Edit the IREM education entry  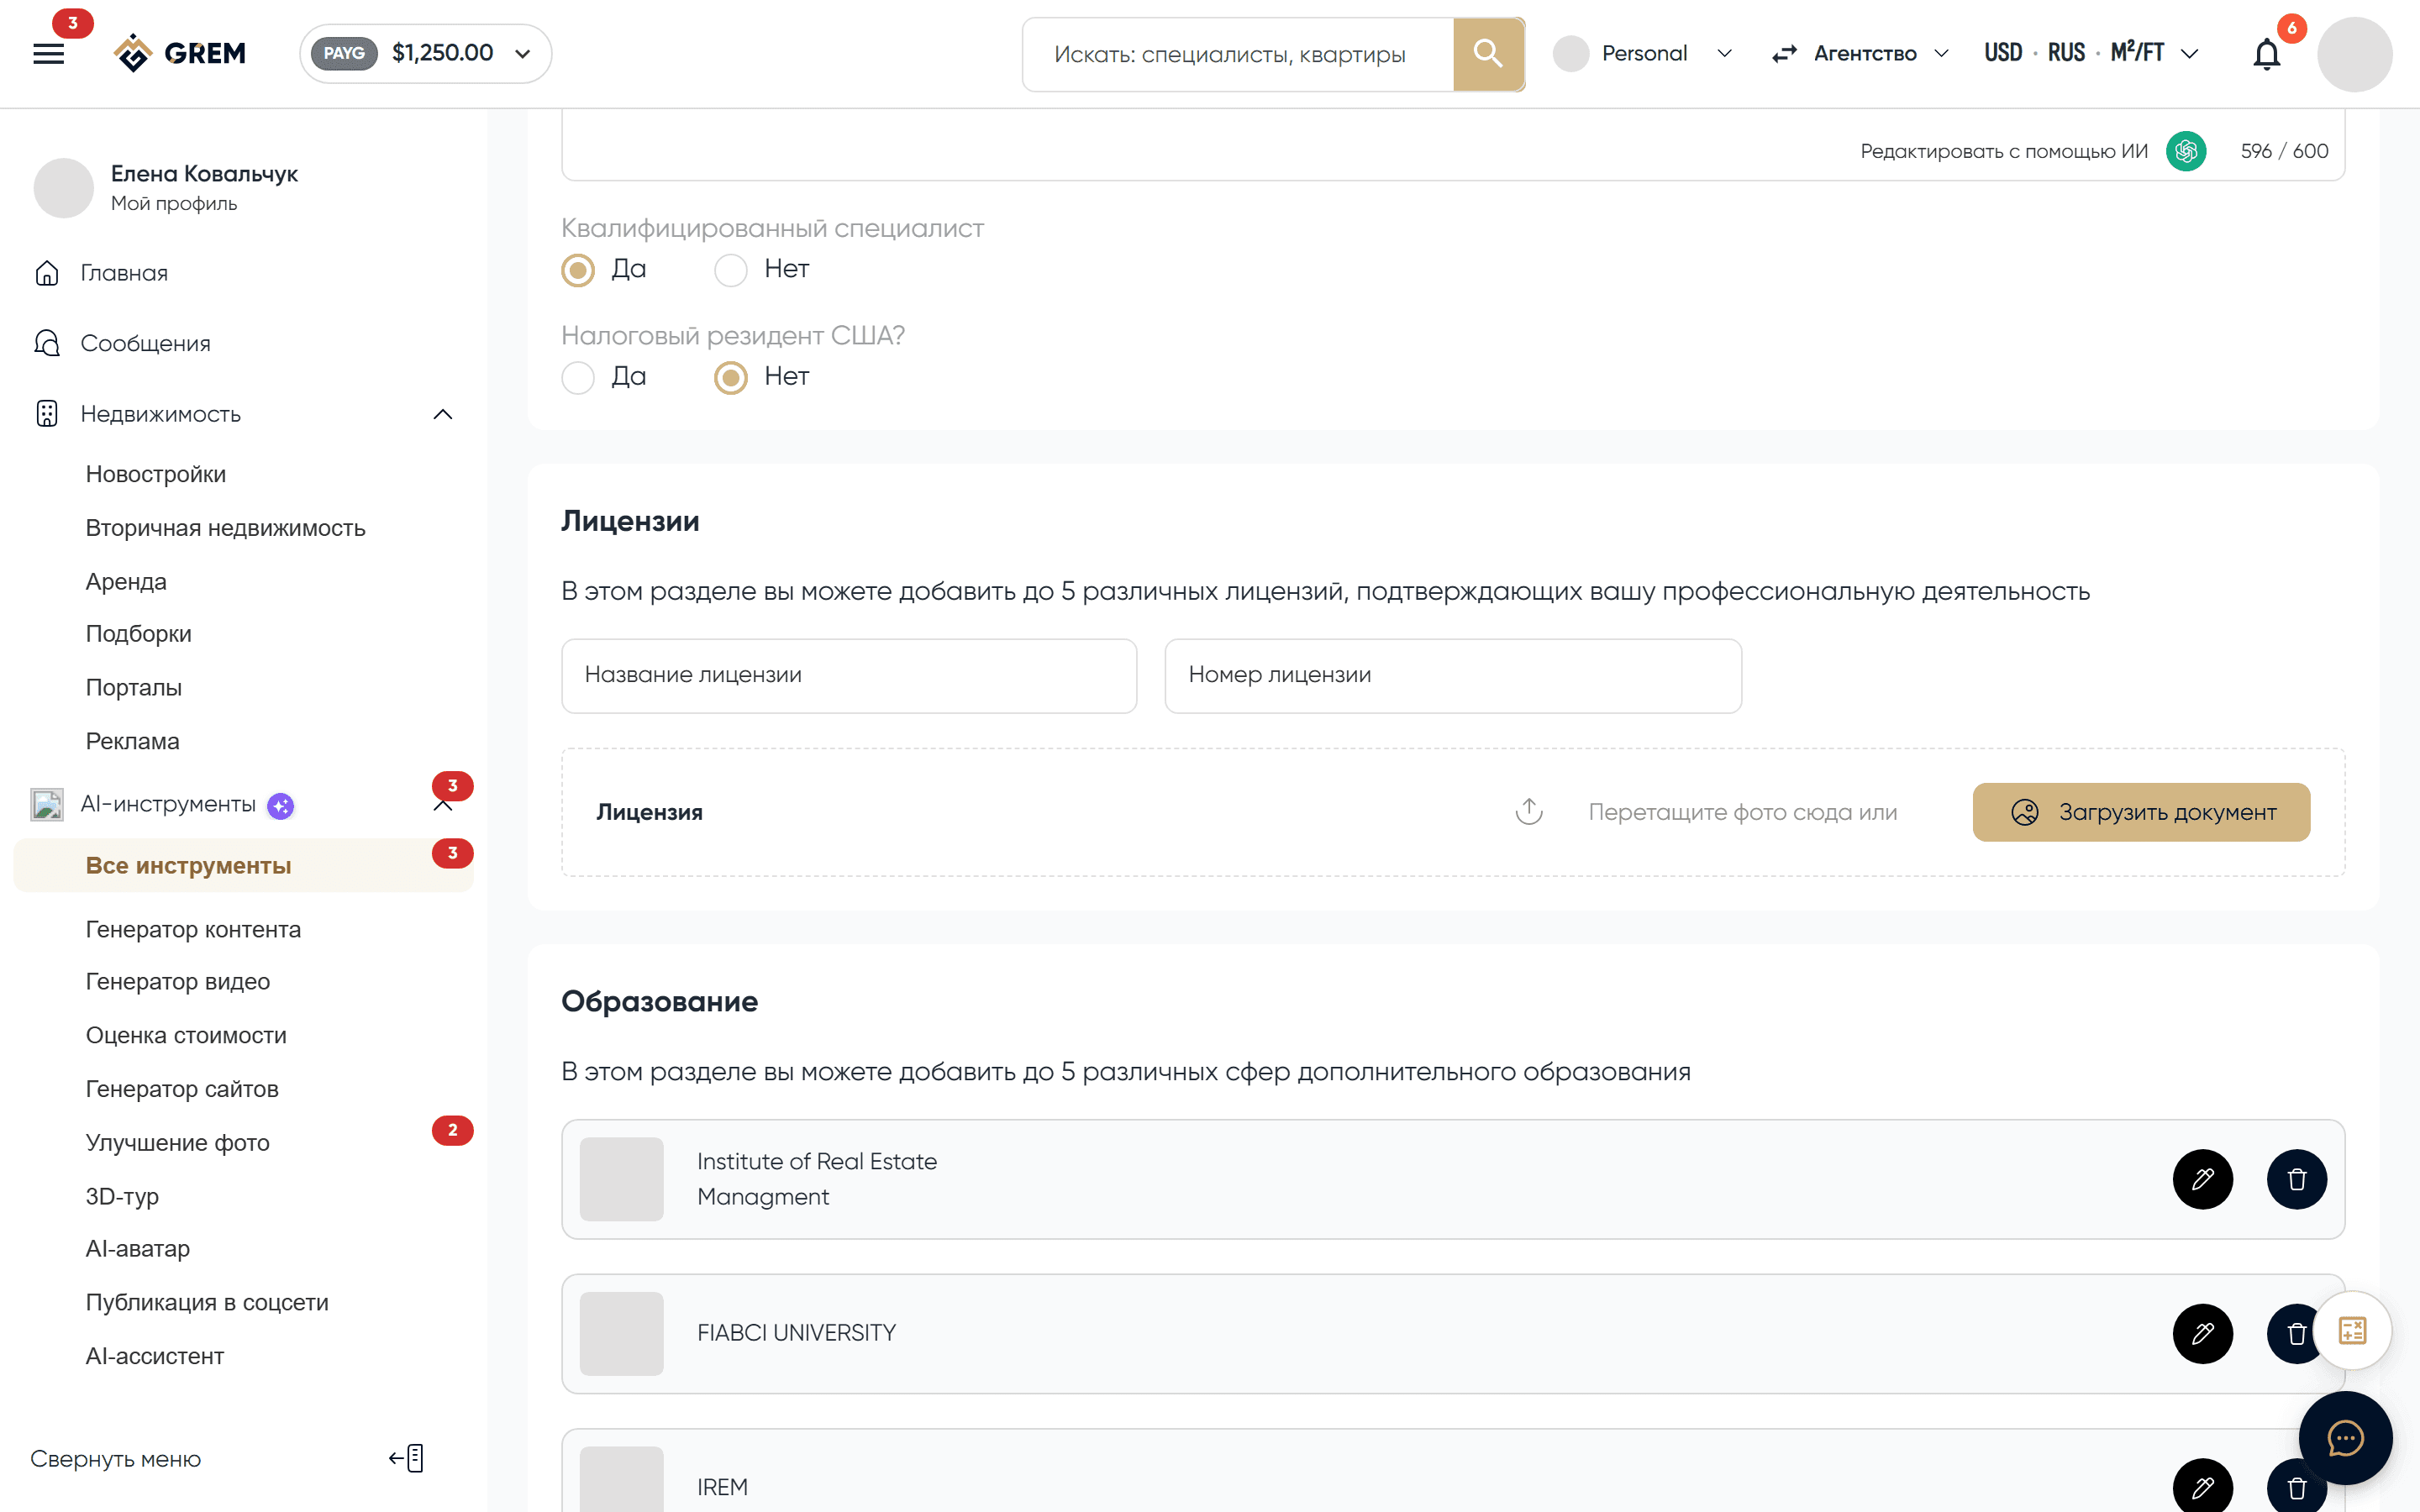(x=2202, y=1486)
